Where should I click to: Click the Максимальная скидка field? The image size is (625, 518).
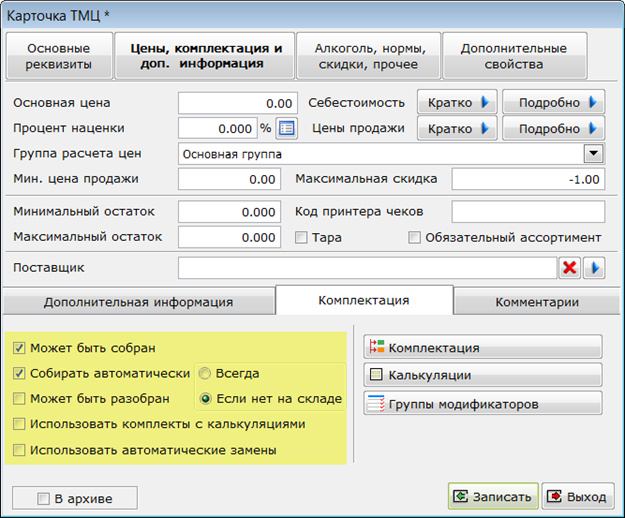528,179
